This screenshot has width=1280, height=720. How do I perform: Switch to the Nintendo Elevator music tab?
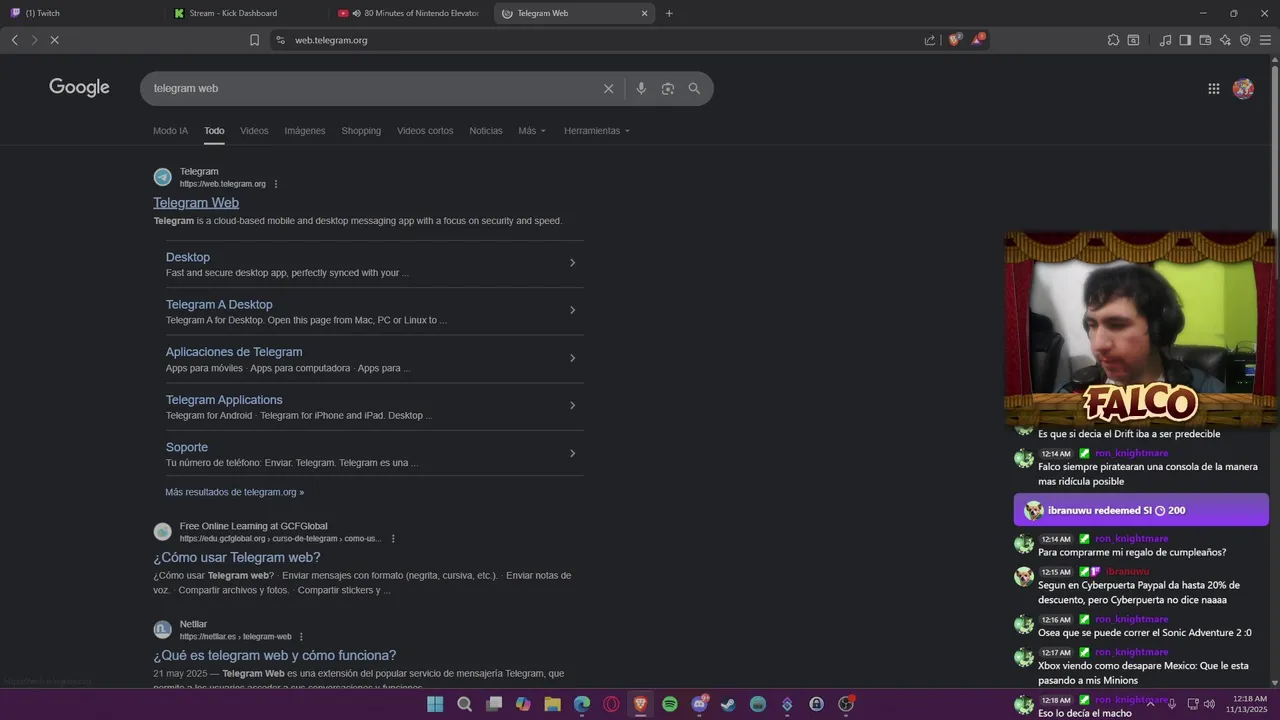click(410, 13)
